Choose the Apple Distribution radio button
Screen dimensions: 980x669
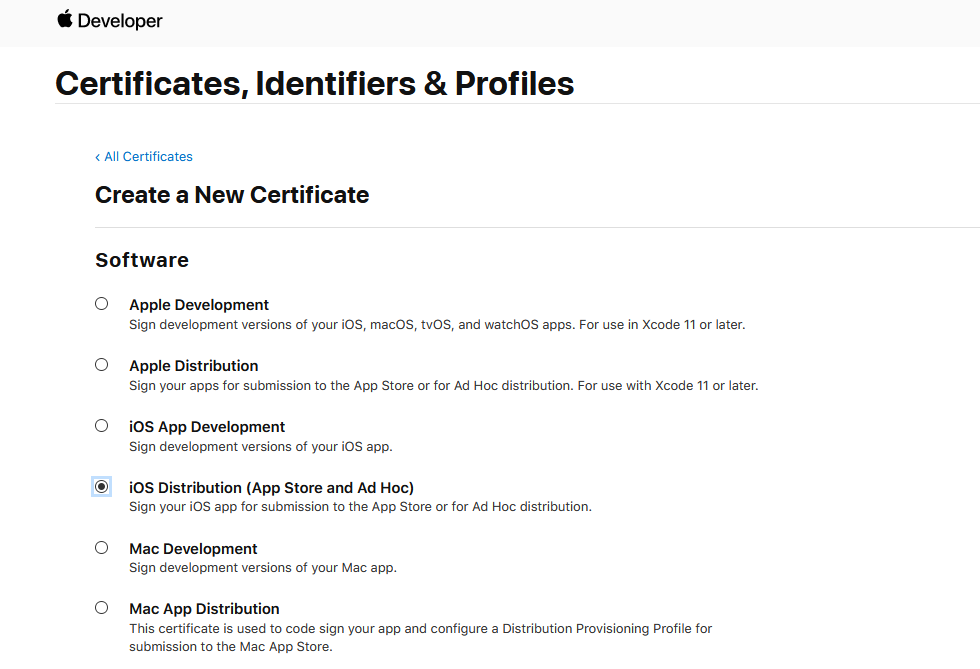tap(102, 365)
